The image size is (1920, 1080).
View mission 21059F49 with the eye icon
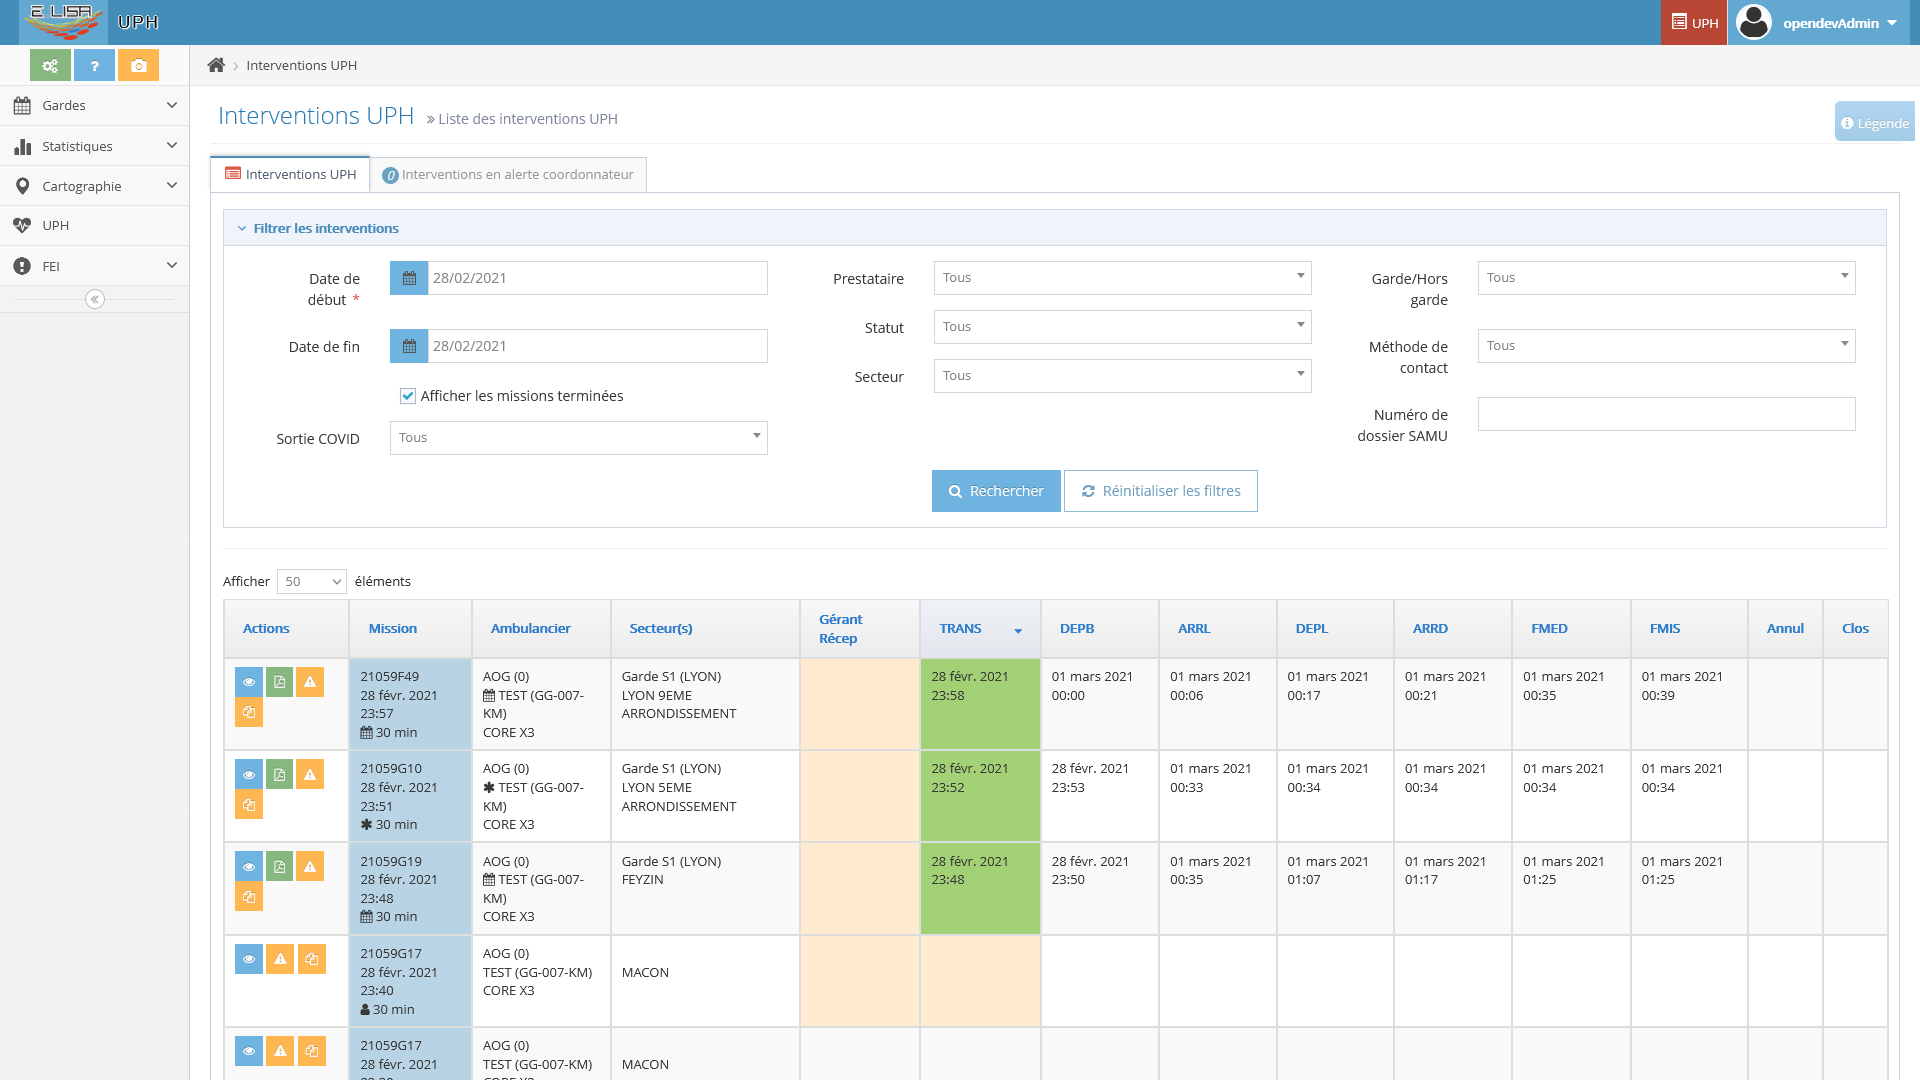point(249,682)
